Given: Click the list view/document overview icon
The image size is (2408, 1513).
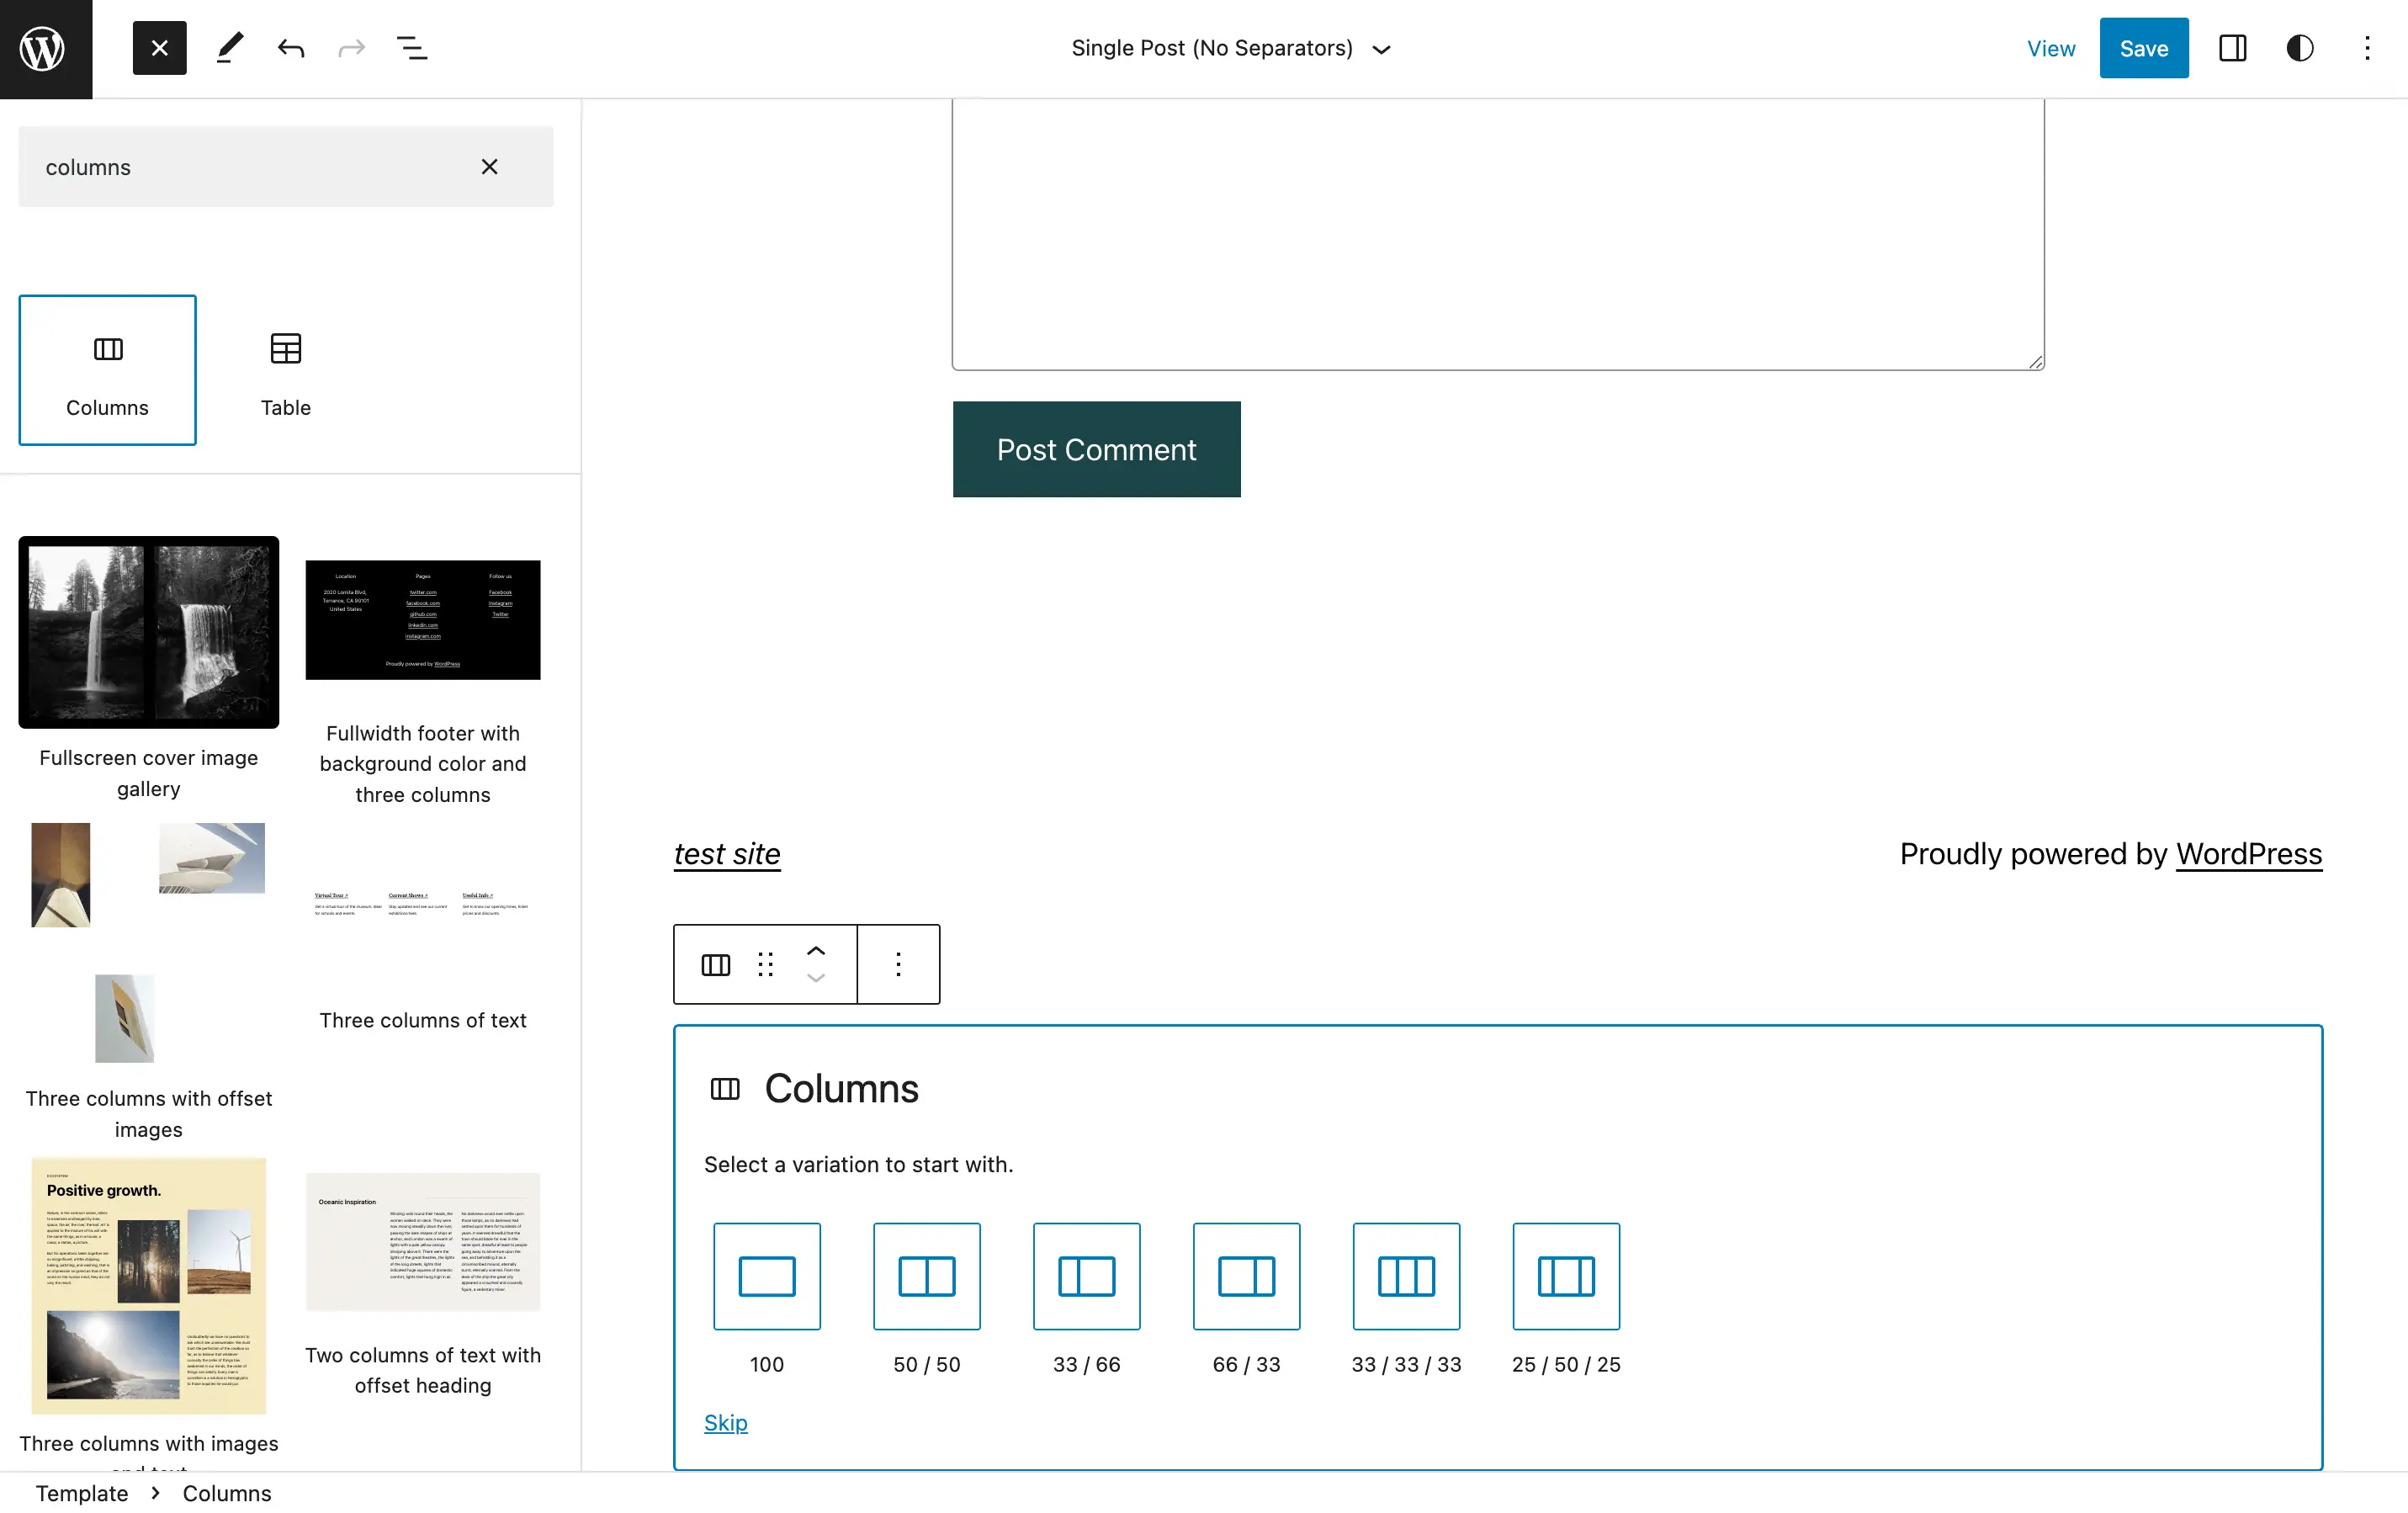Looking at the screenshot, I should coord(411,47).
